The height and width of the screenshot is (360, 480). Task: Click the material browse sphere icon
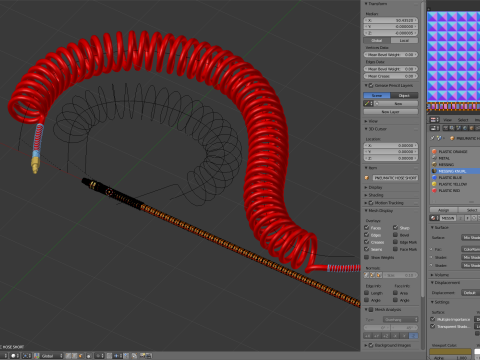pos(434,218)
